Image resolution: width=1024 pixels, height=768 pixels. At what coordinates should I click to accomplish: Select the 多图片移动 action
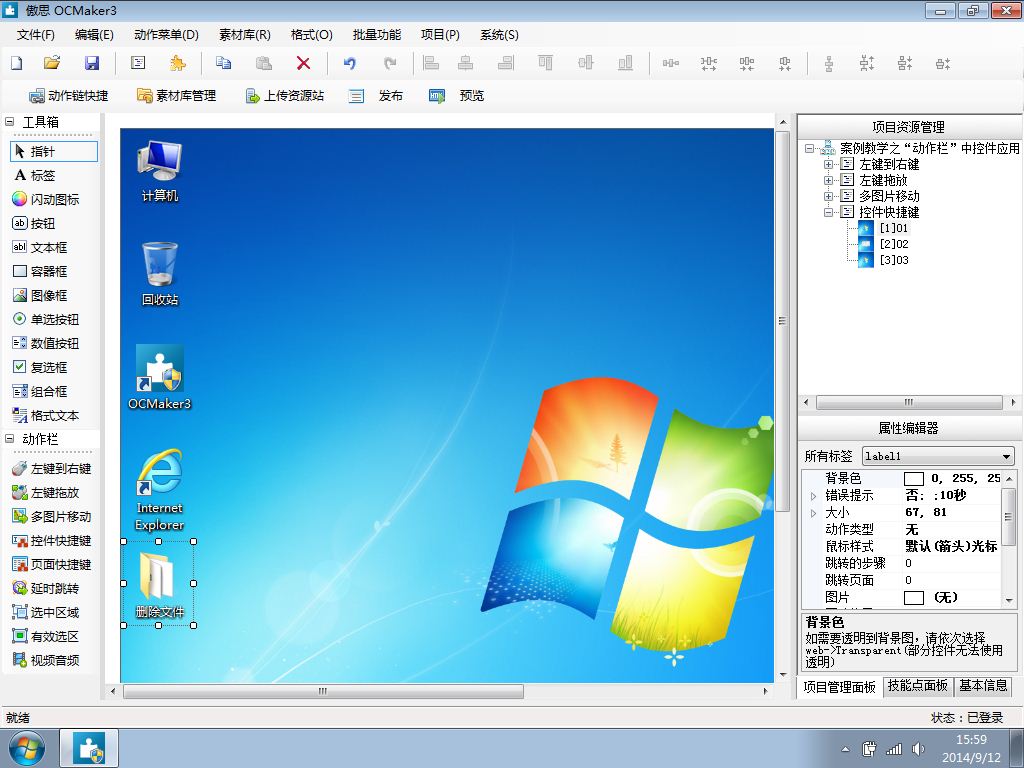(x=54, y=517)
